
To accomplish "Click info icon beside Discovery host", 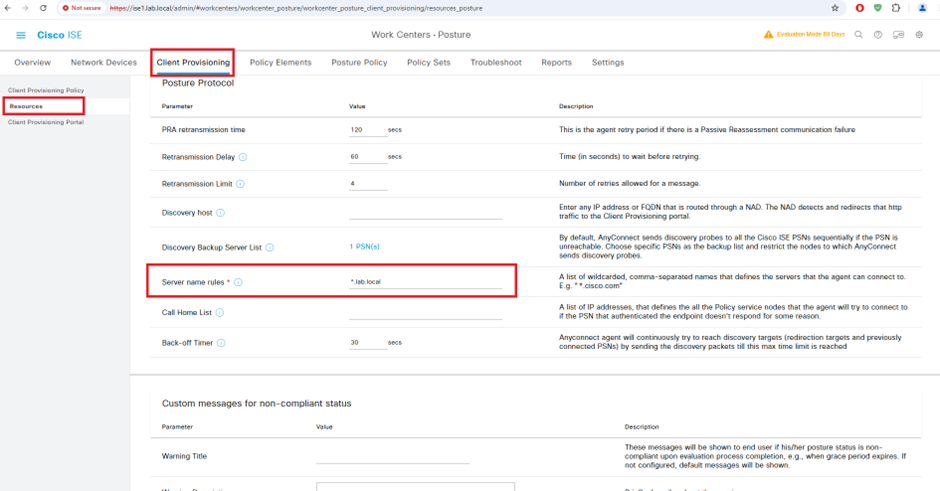I will [220, 213].
